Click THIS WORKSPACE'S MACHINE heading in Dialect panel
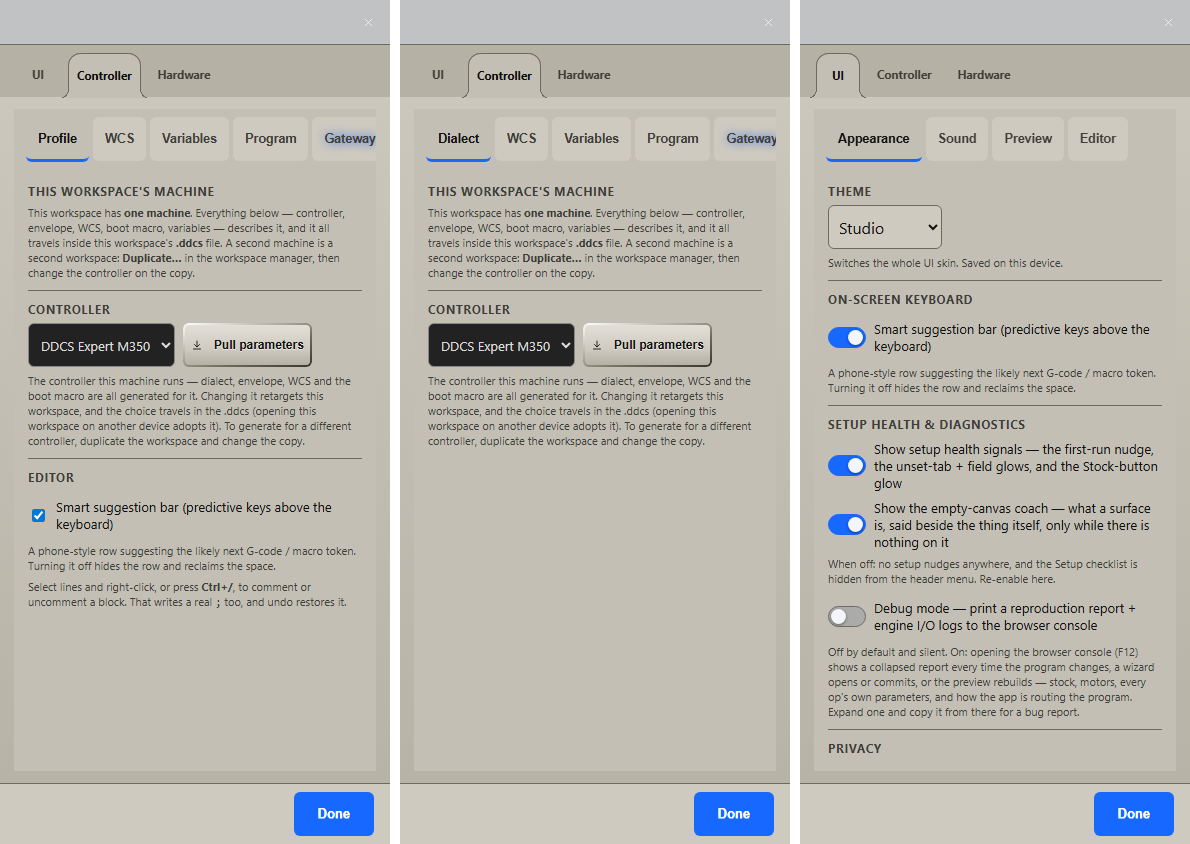This screenshot has width=1190, height=844. [521, 192]
